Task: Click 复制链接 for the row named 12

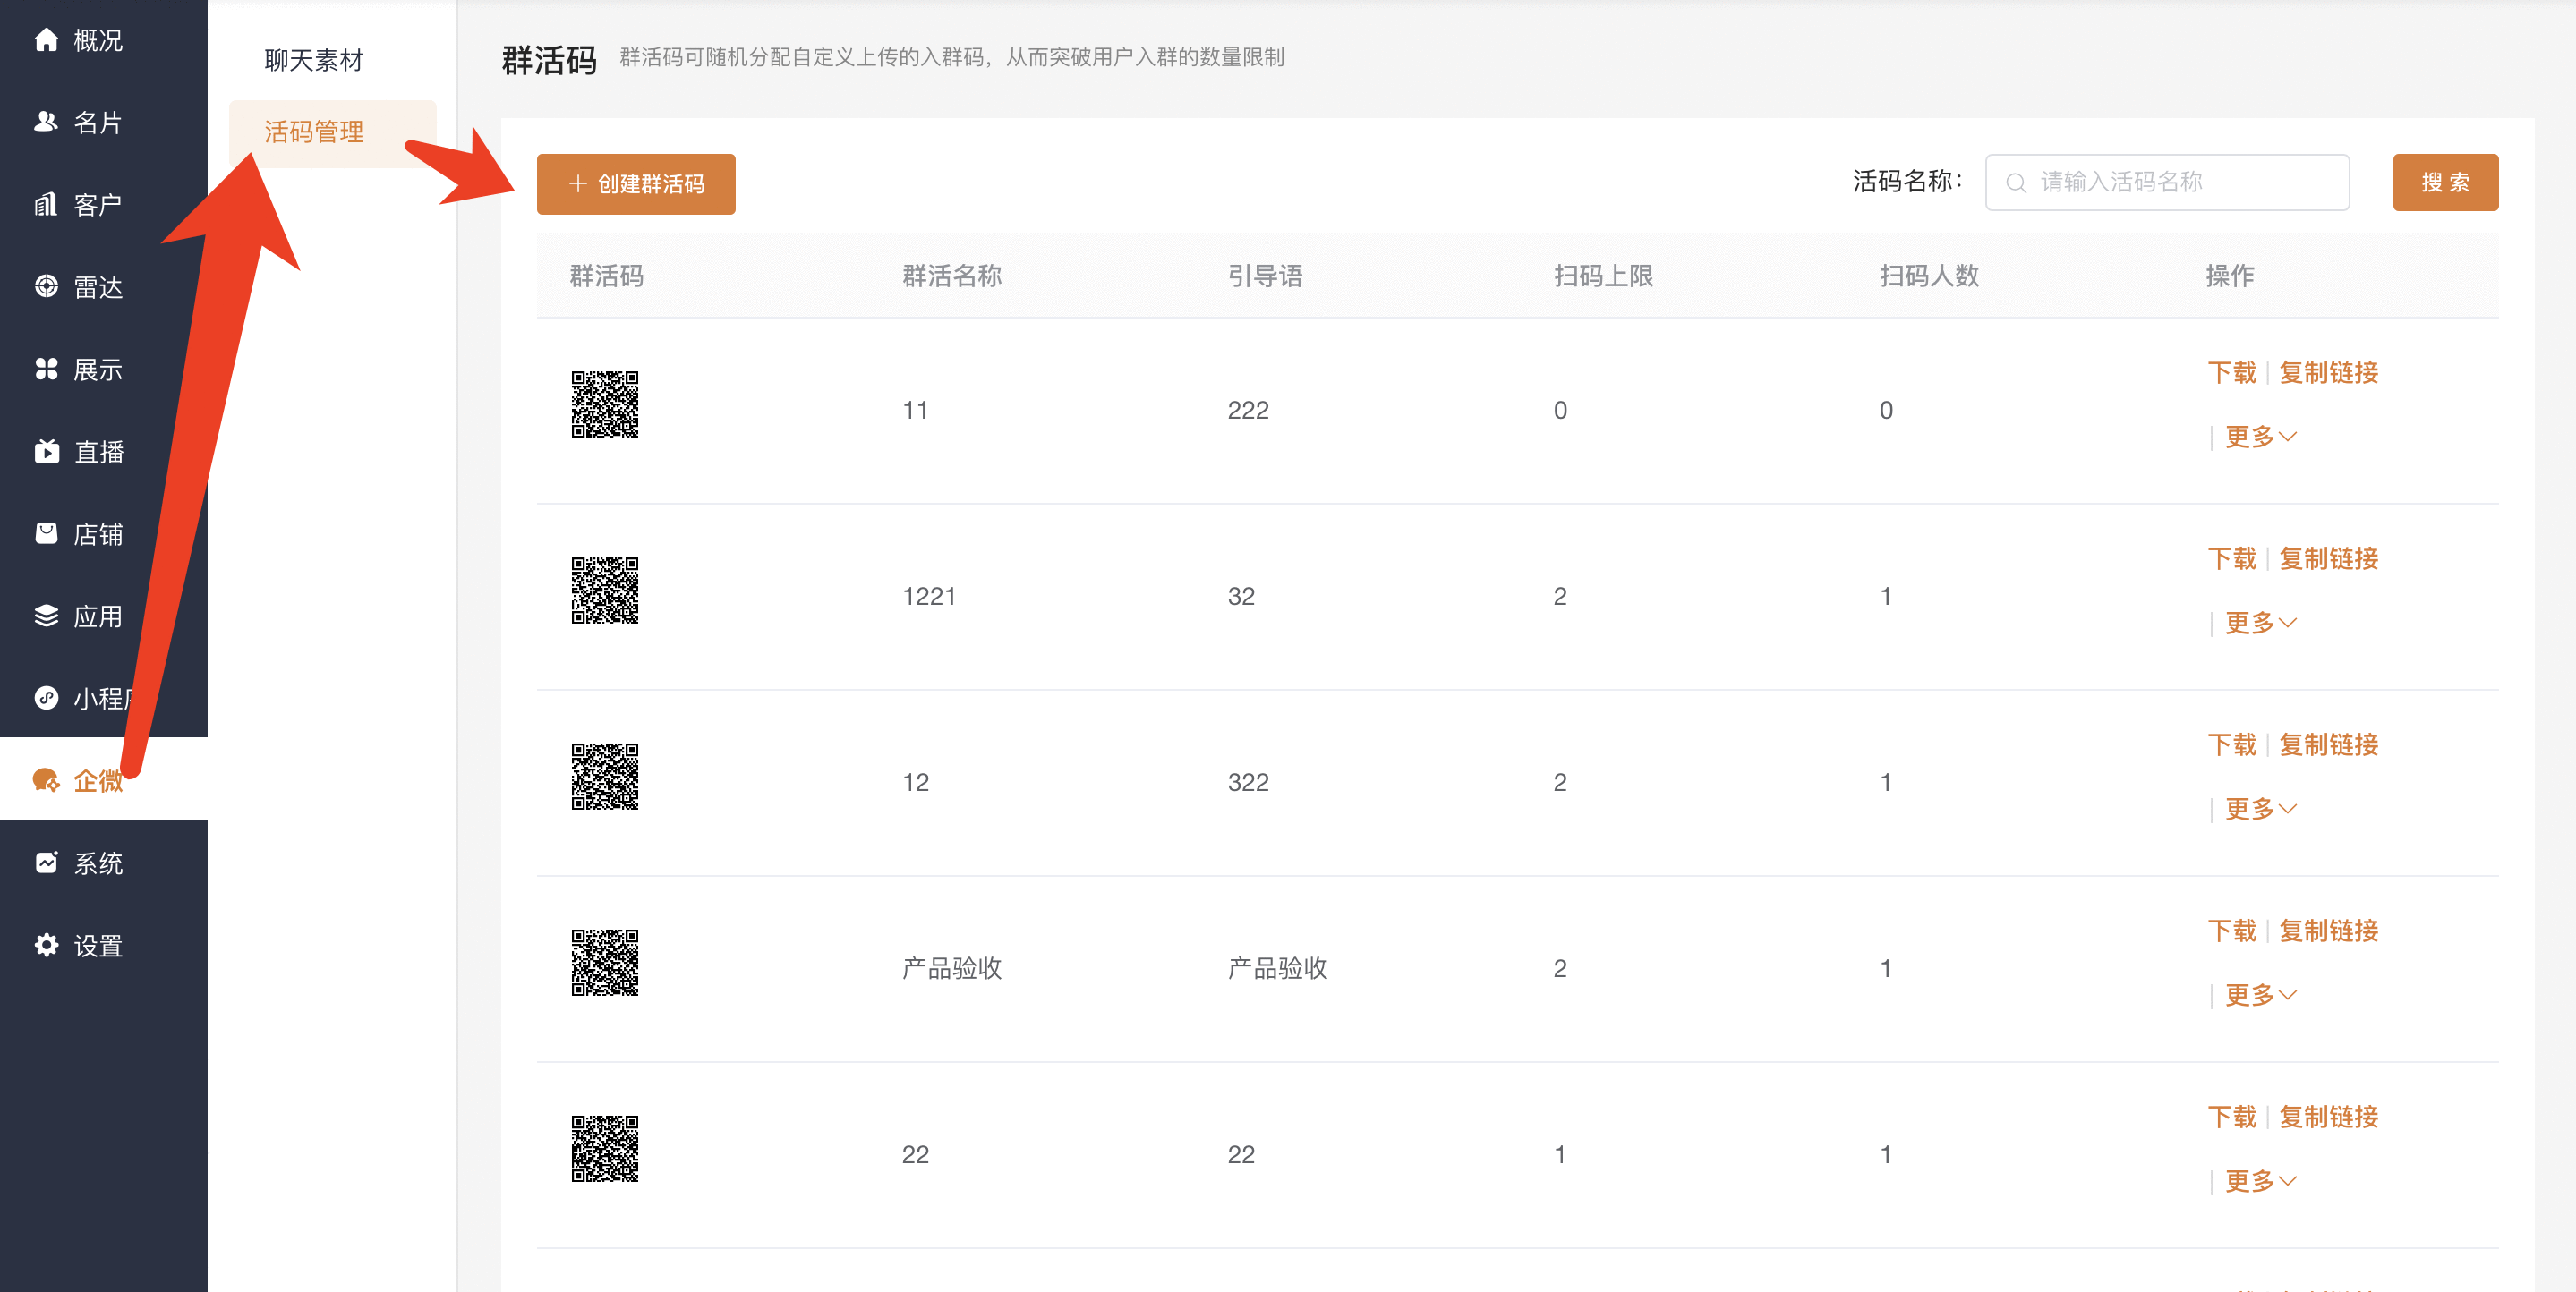Action: coord(2328,745)
